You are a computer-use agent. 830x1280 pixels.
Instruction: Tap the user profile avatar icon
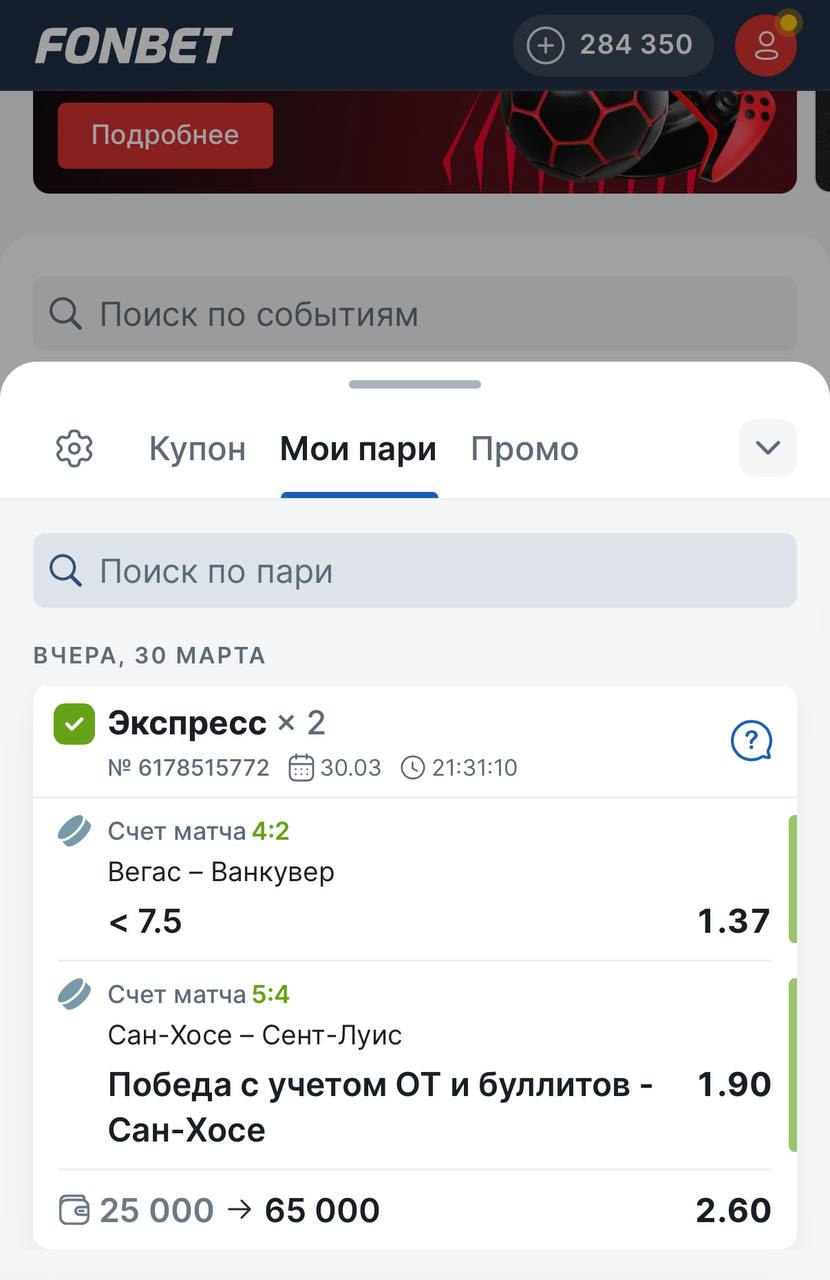pyautogui.click(x=766, y=45)
